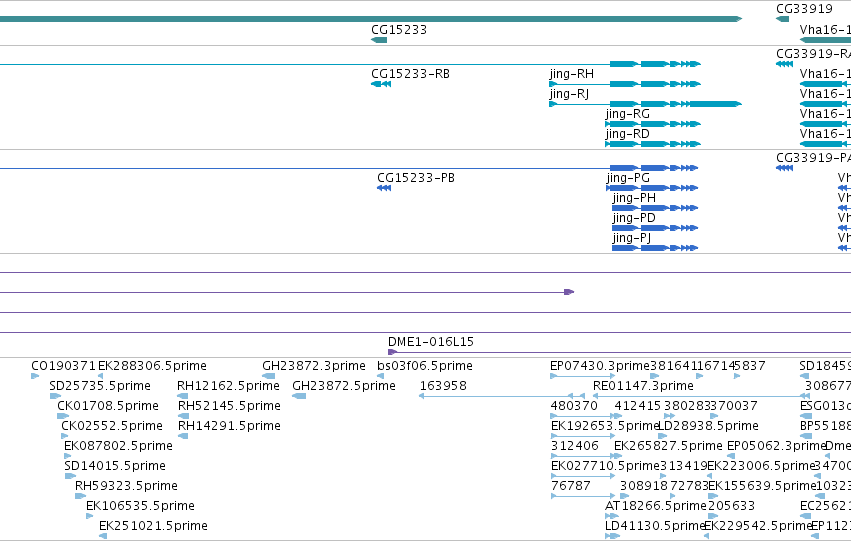The height and width of the screenshot is (541, 851).
Task: Click the EK155639.5prime EST label
Action: coord(760,486)
